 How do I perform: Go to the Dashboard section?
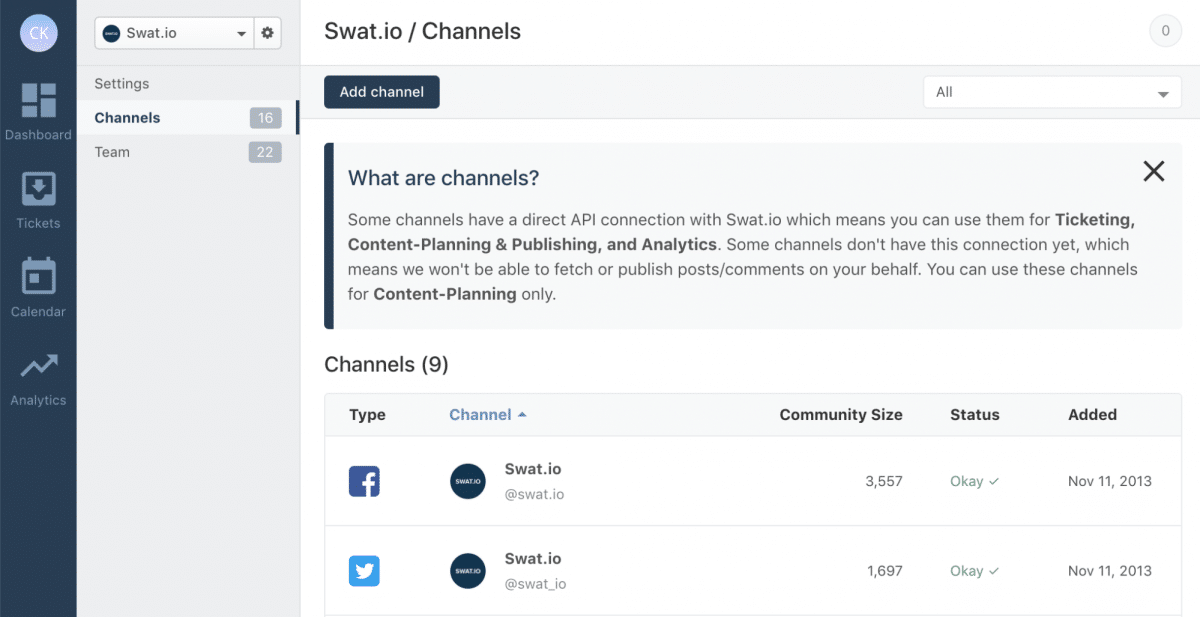pyautogui.click(x=38, y=112)
